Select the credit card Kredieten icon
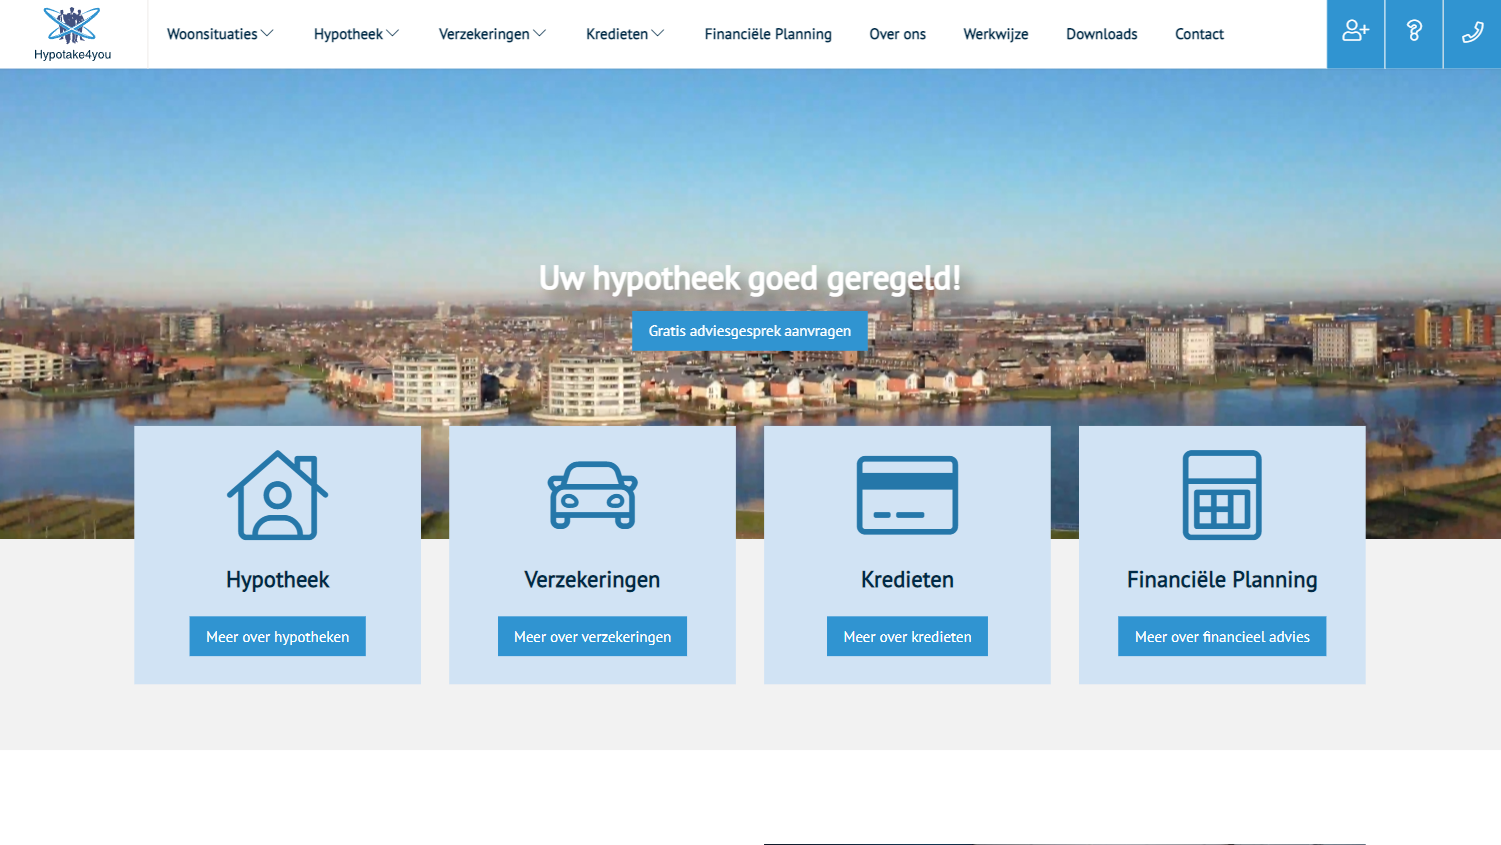The height and width of the screenshot is (845, 1501). (x=907, y=495)
